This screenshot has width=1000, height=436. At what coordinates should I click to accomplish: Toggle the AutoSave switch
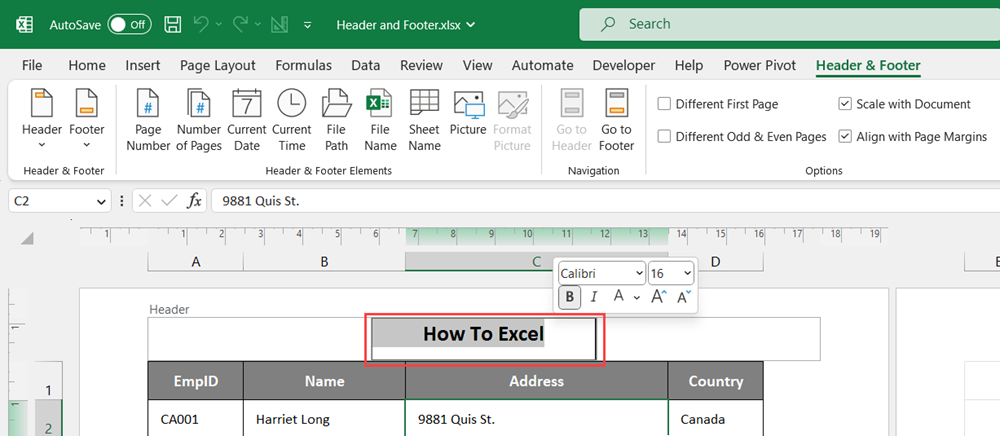(x=129, y=25)
